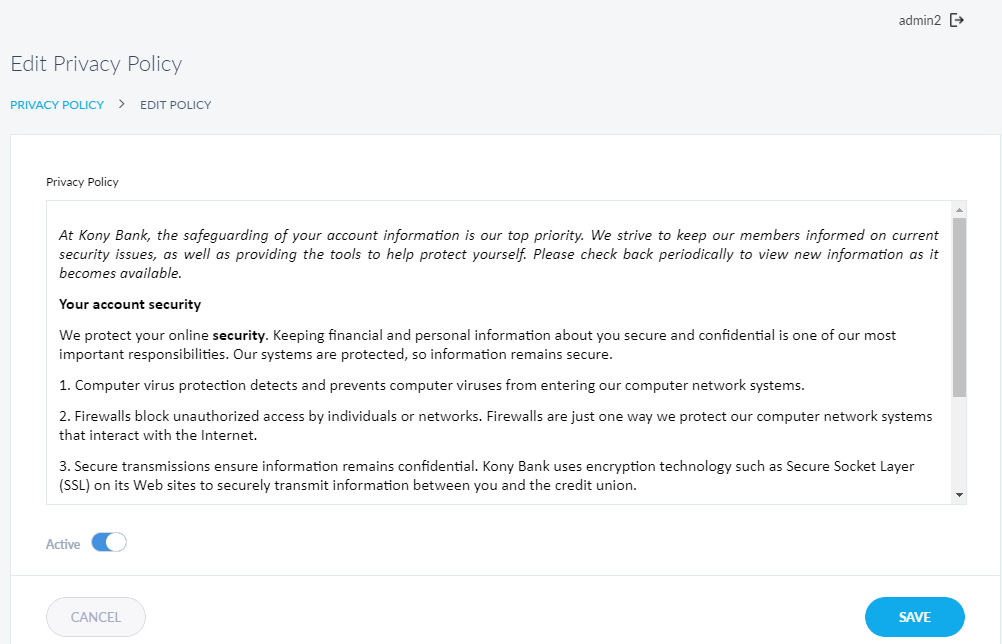This screenshot has width=1002, height=644.
Task: Click the "Your account security" heading
Action: tap(130, 304)
